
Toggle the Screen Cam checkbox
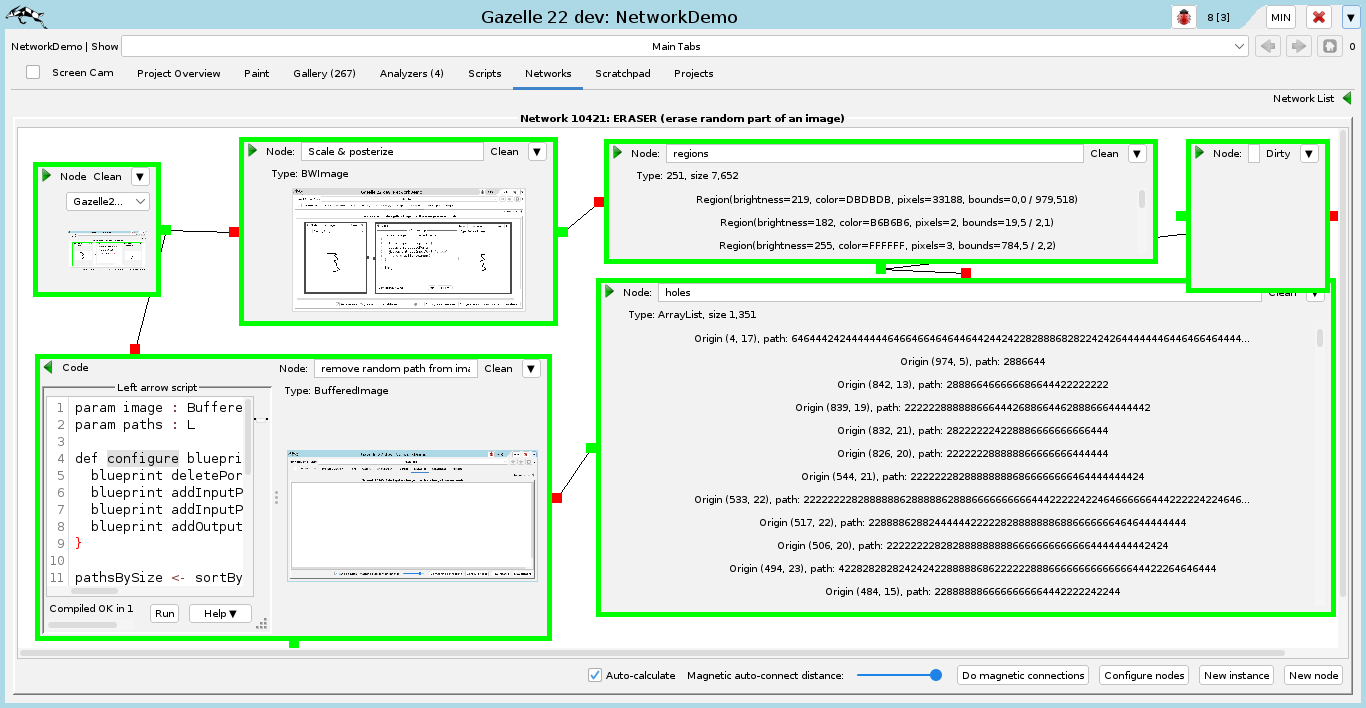(x=33, y=72)
